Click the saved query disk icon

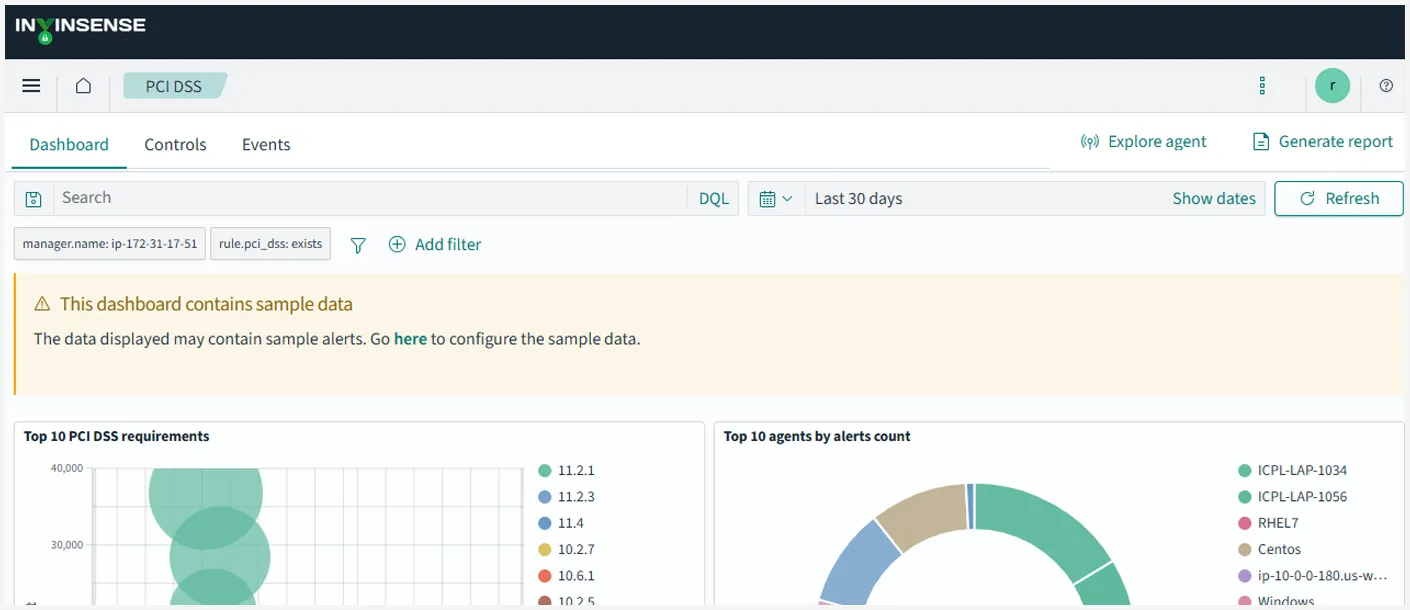[x=33, y=198]
